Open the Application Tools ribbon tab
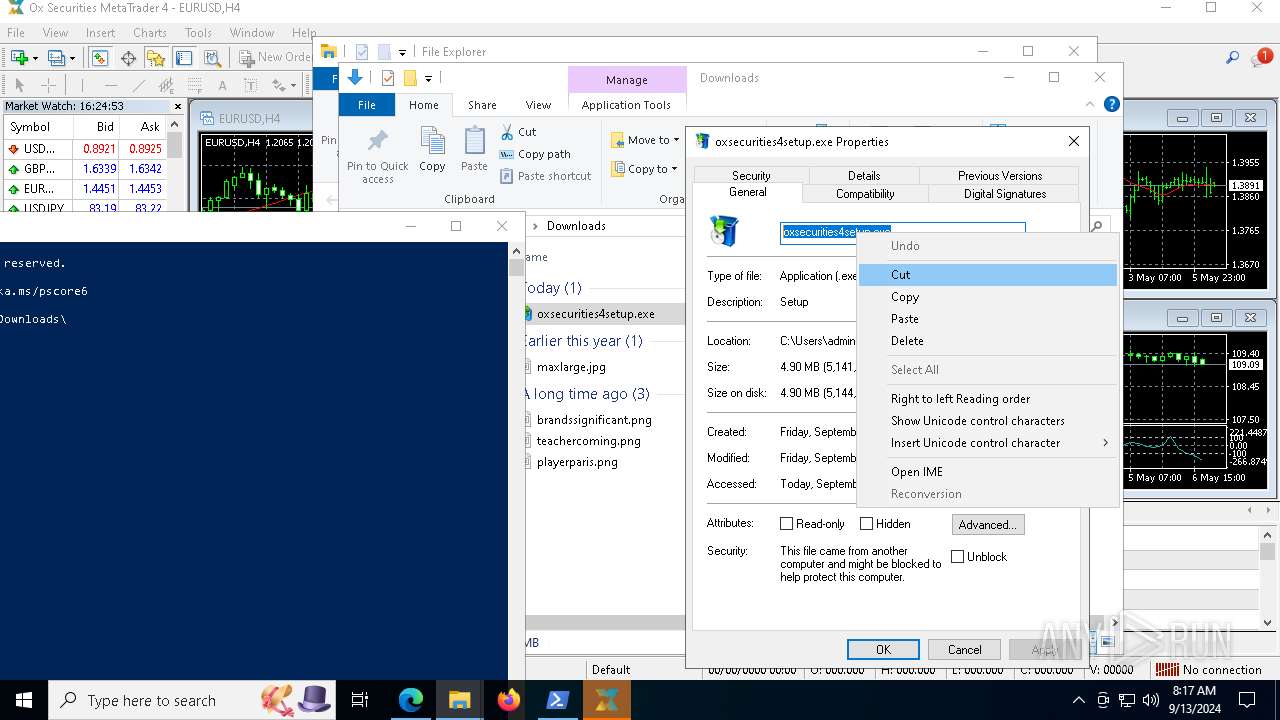Viewport: 1280px width, 720px height. (626, 105)
